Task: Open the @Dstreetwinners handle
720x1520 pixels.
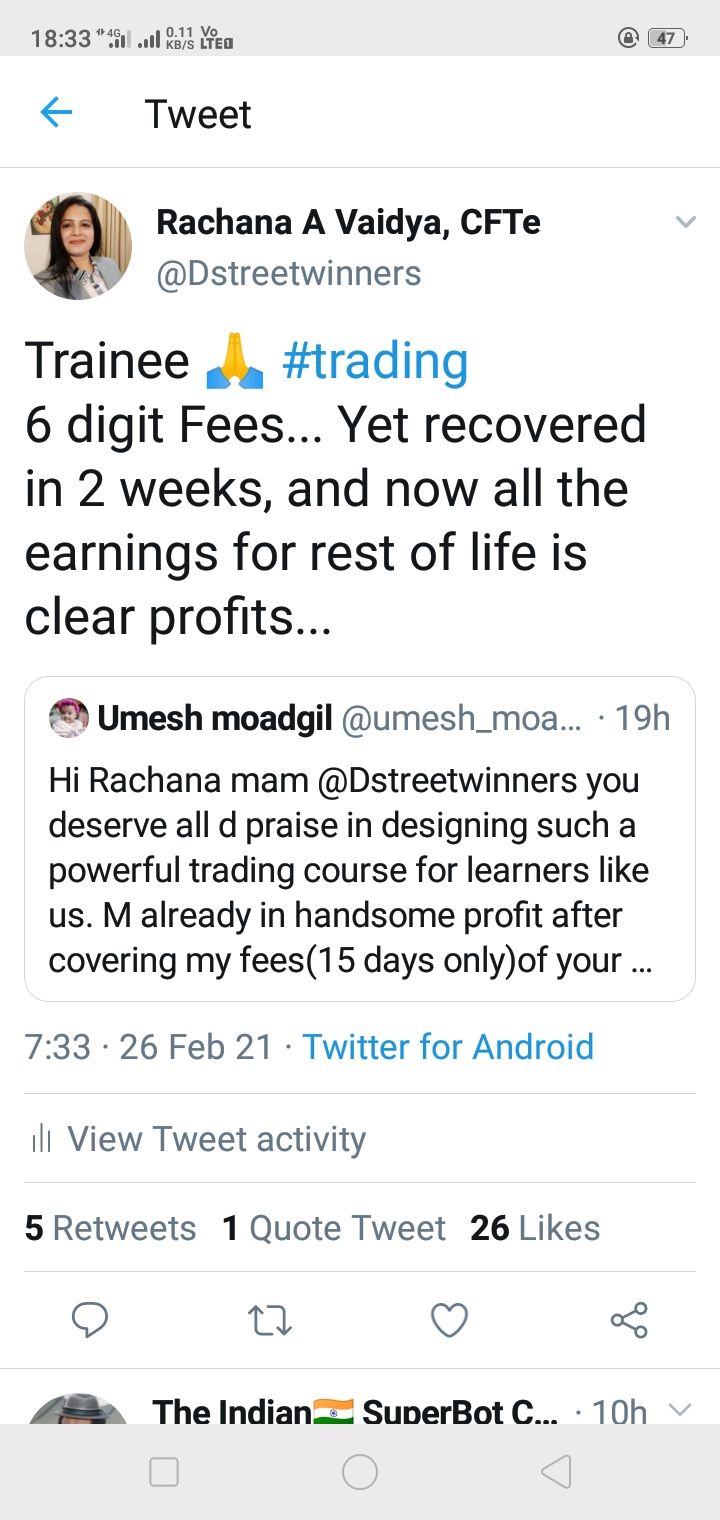Action: click(x=289, y=273)
